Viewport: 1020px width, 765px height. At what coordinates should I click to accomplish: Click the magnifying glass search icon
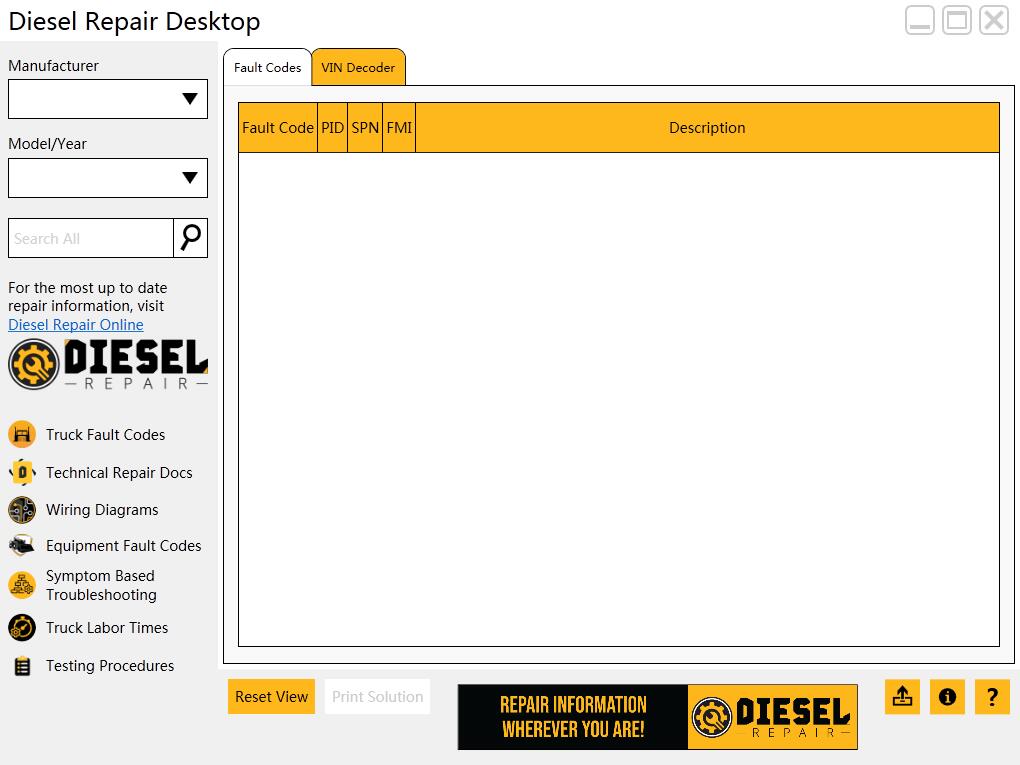pyautogui.click(x=190, y=238)
